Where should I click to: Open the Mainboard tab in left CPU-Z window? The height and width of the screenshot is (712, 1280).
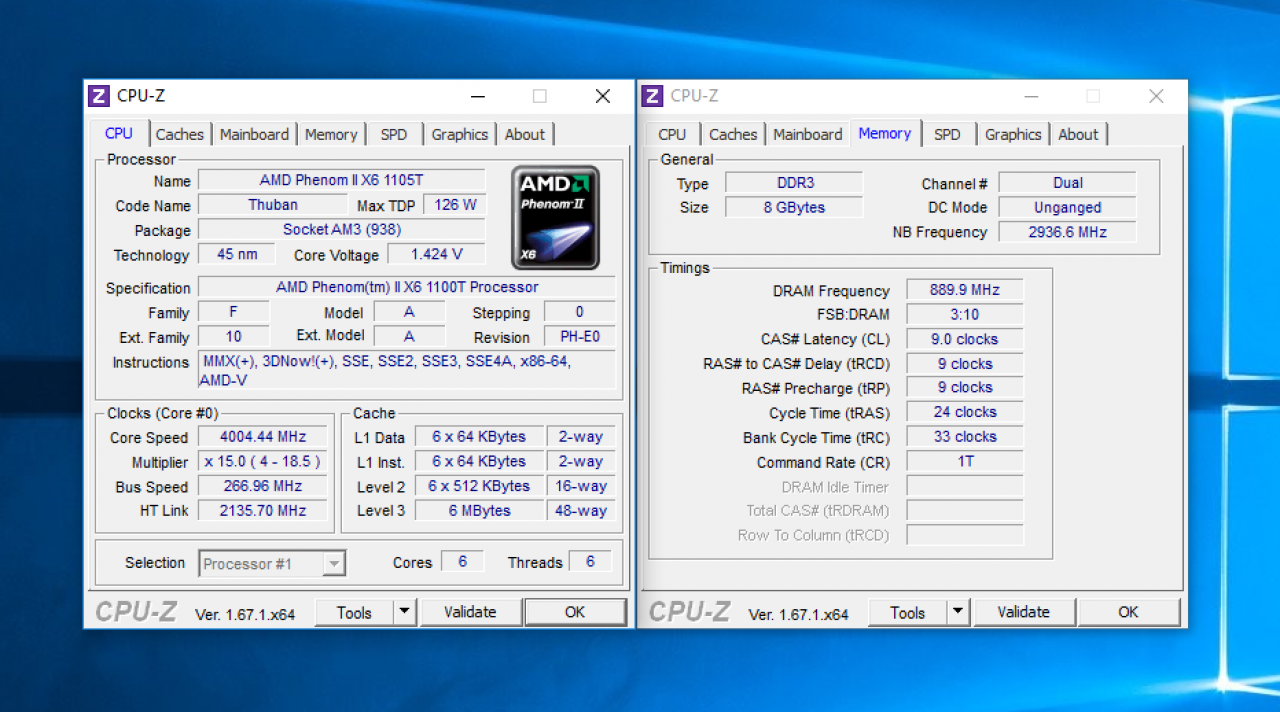click(x=254, y=134)
